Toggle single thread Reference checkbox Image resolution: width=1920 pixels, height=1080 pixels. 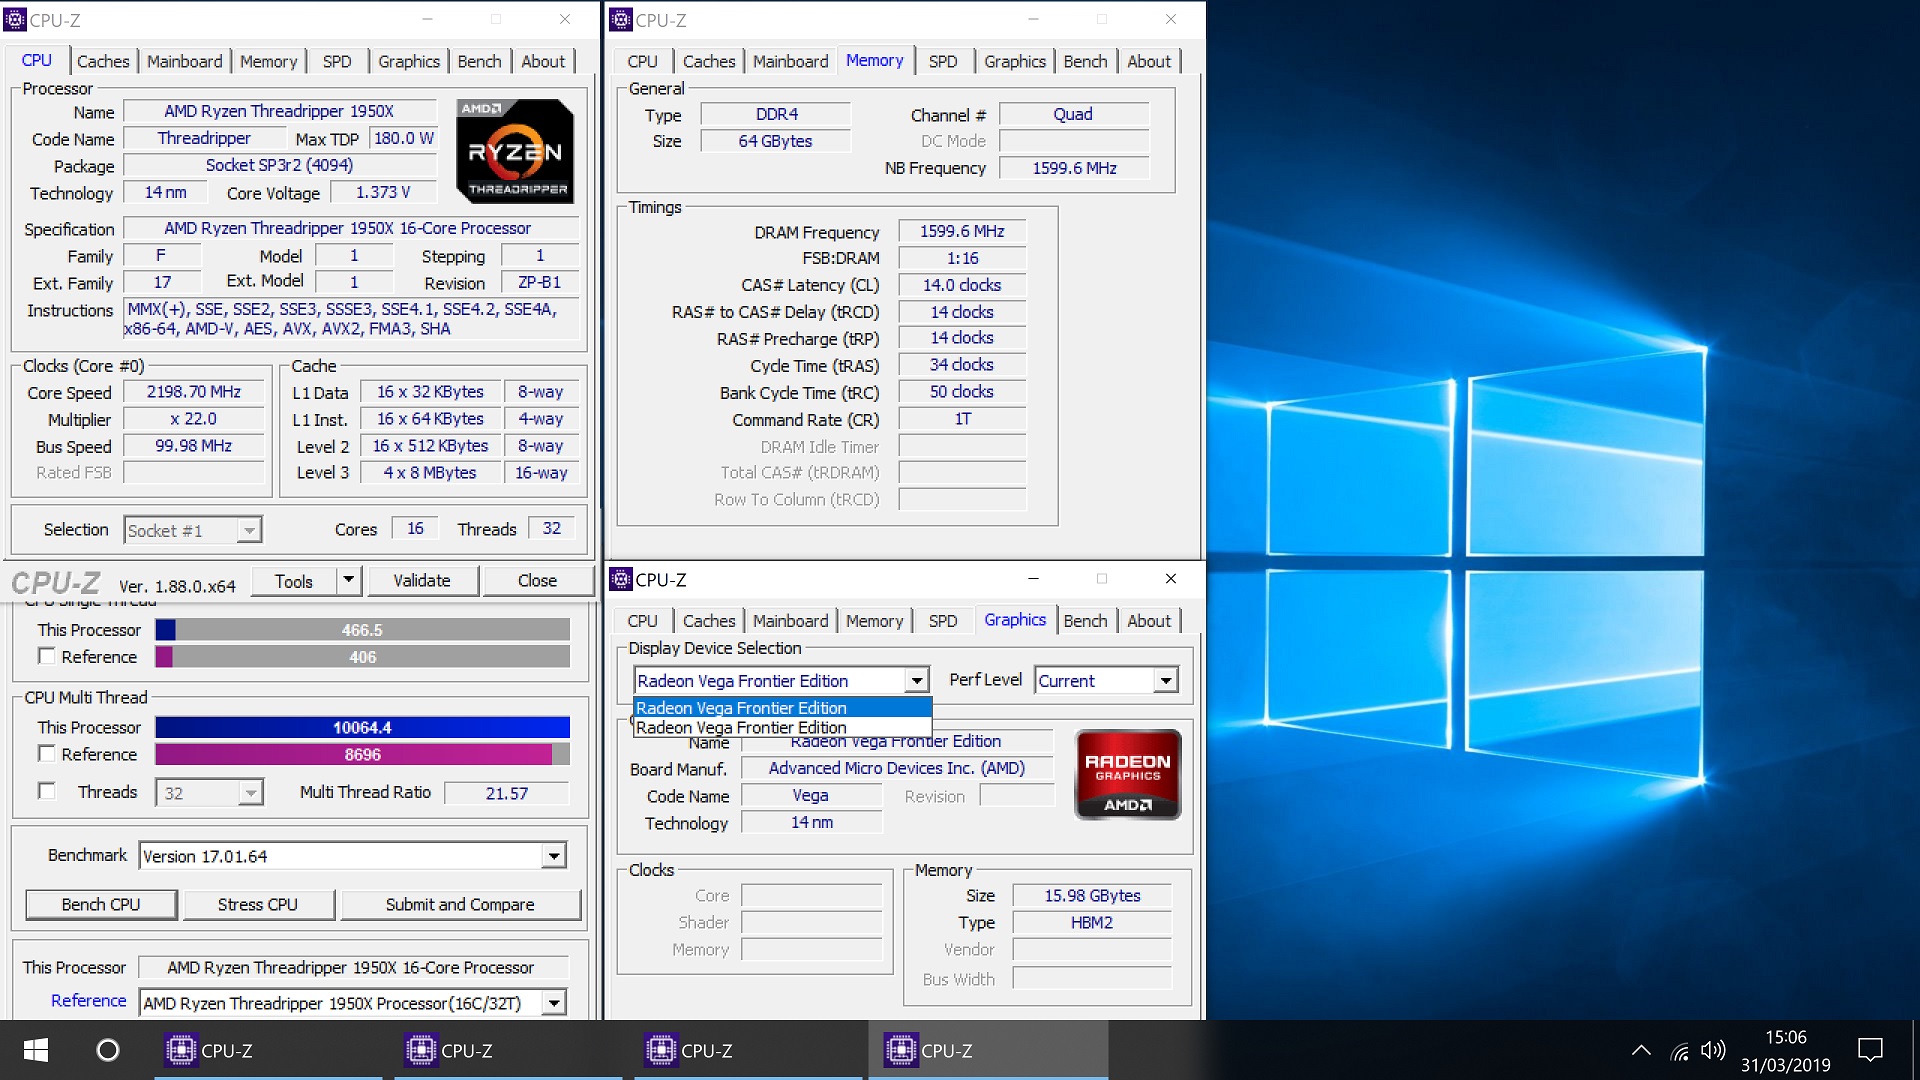pos(46,656)
